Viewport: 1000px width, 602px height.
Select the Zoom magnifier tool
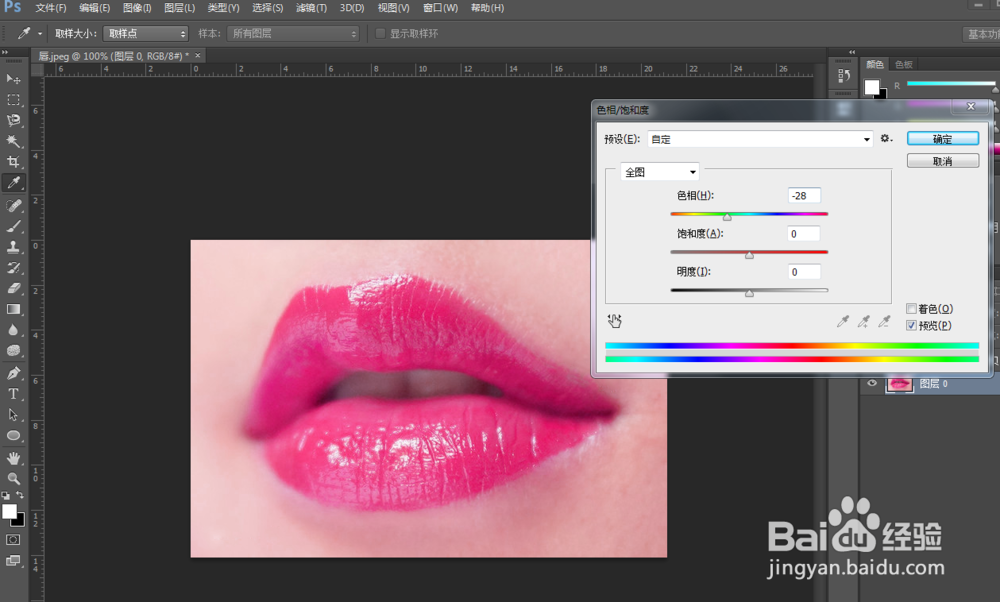[14, 479]
